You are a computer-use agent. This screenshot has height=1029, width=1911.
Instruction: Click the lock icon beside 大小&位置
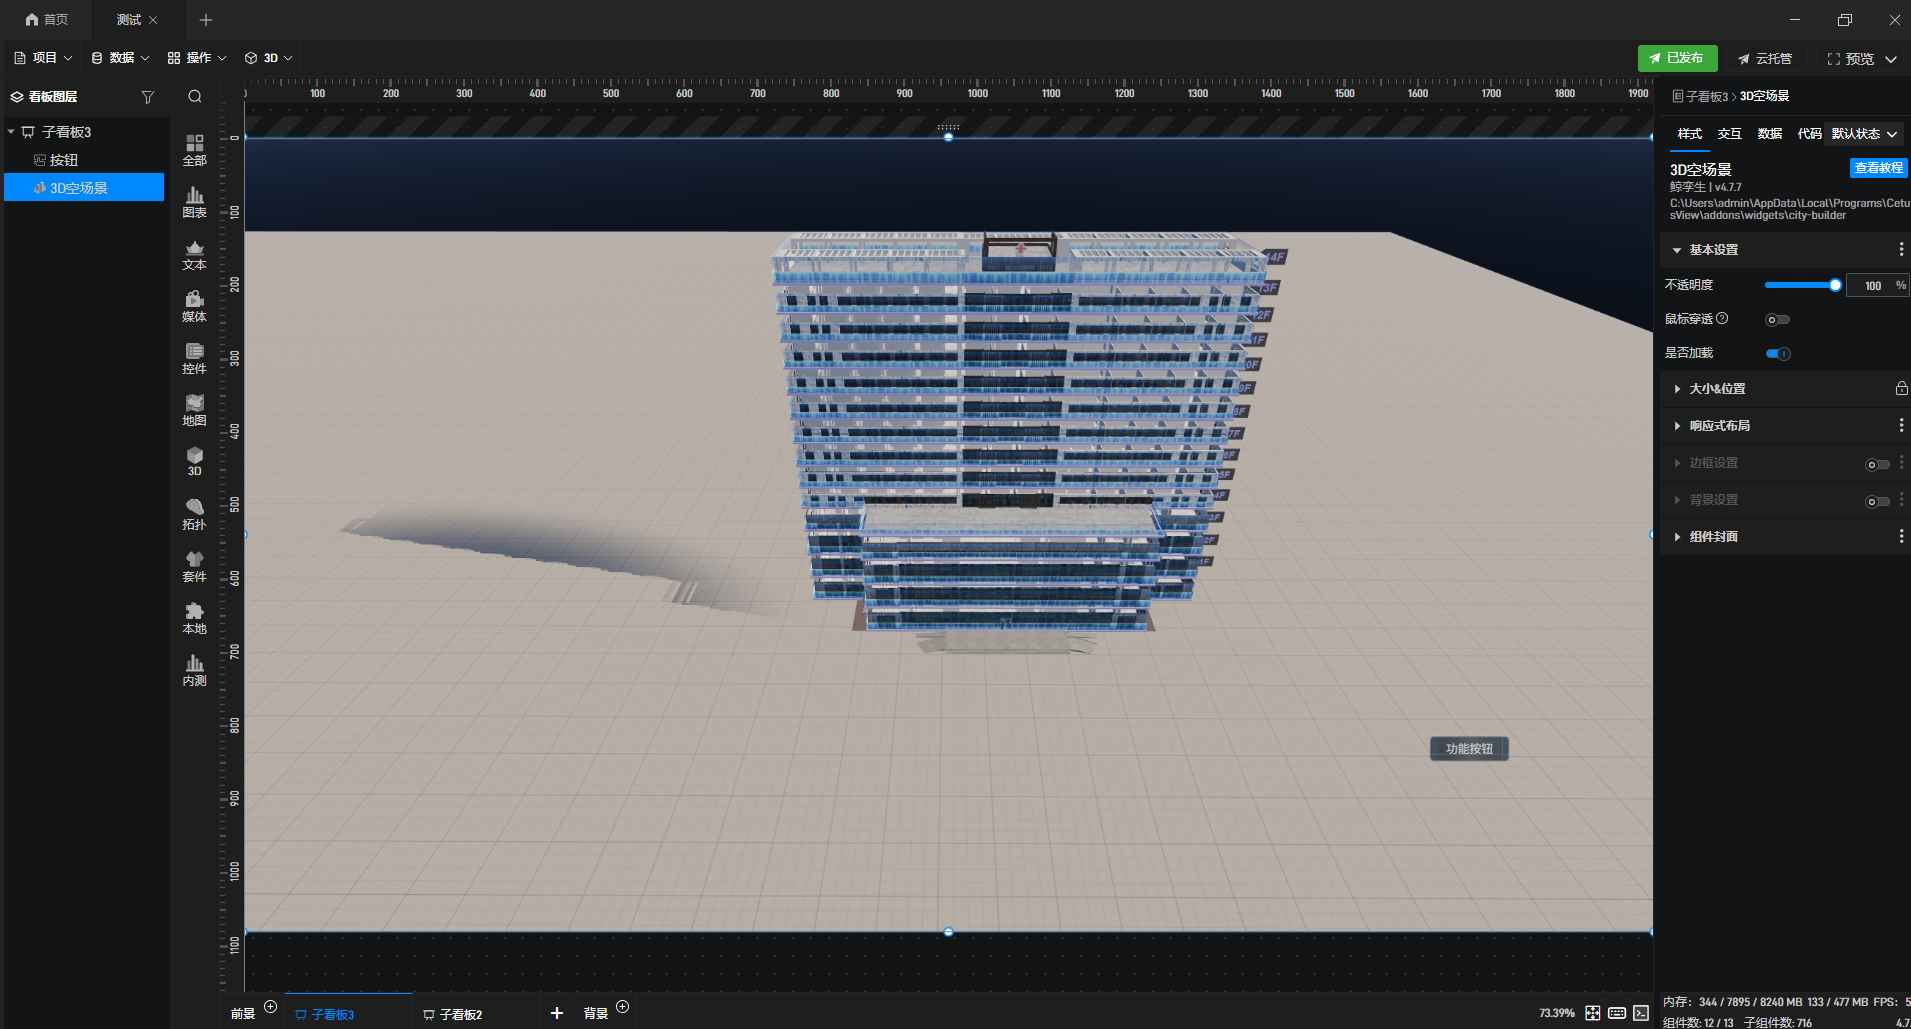1901,388
